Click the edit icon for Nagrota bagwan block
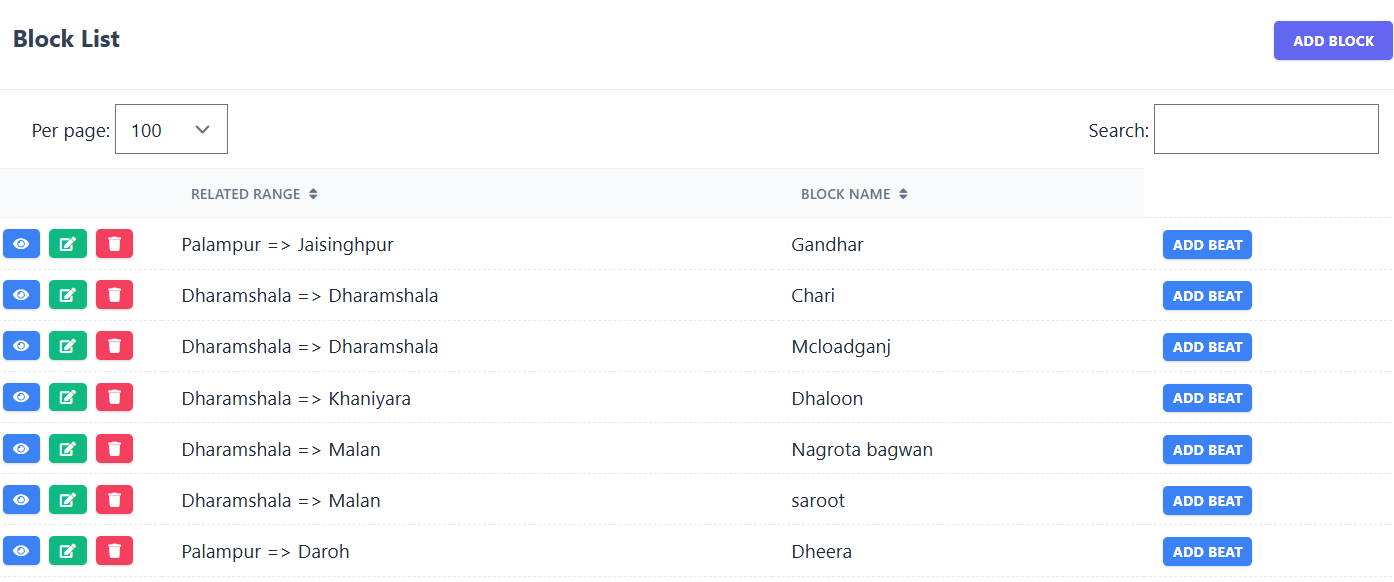The height and width of the screenshot is (582, 1394). (67, 449)
